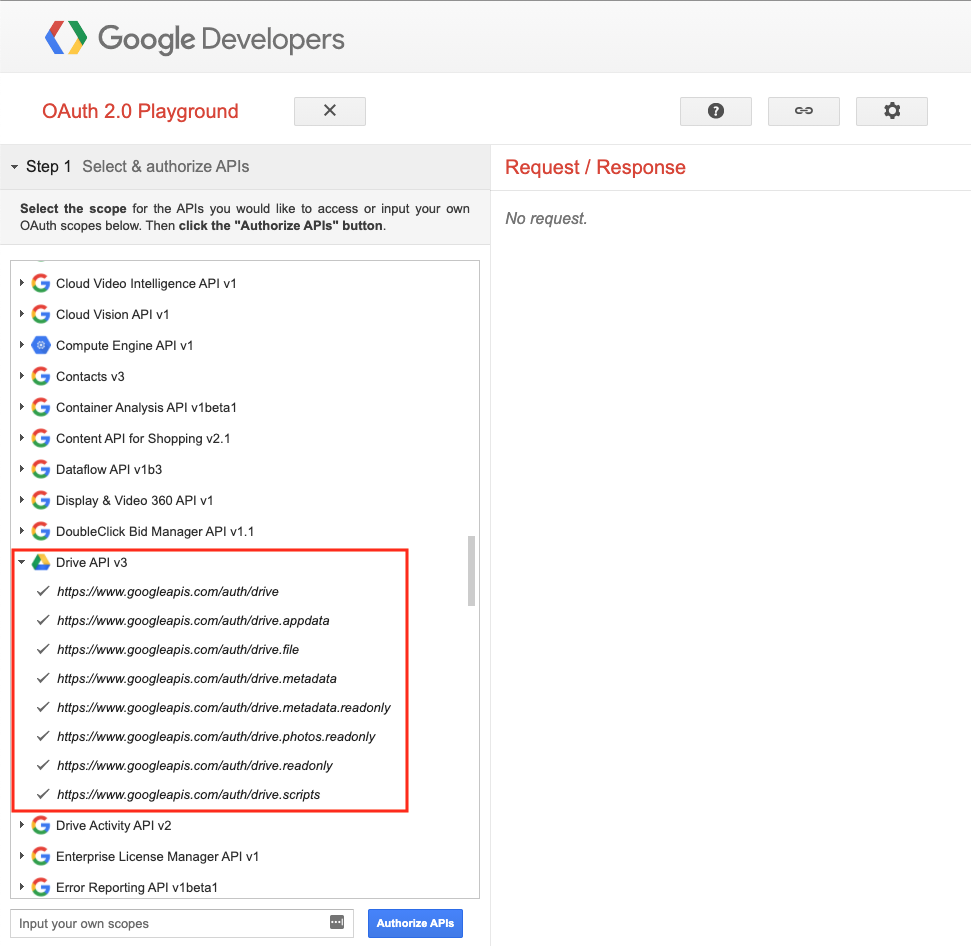Click the Compute Engine API hexagon icon
Image resolution: width=971 pixels, height=946 pixels.
point(41,345)
